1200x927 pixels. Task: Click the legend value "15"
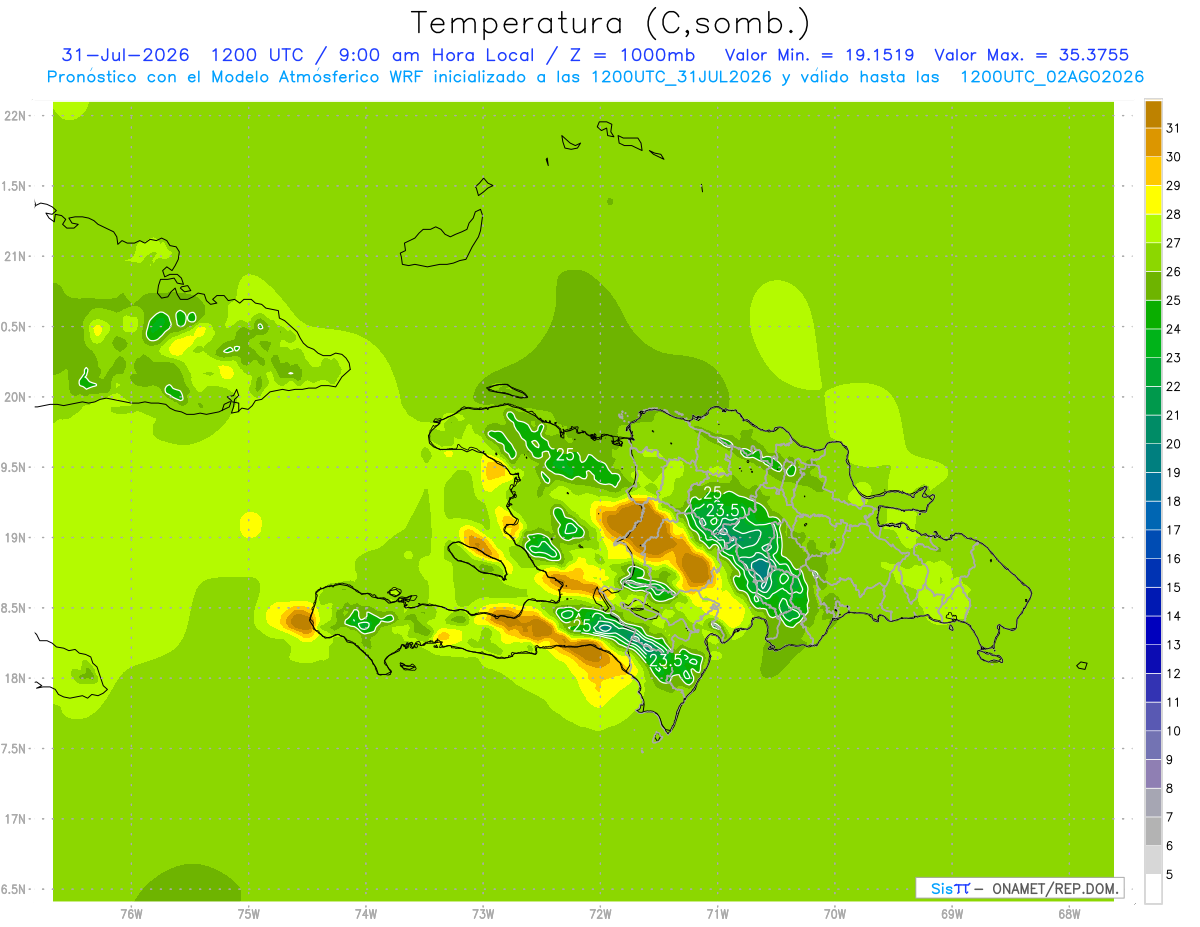tap(1174, 588)
